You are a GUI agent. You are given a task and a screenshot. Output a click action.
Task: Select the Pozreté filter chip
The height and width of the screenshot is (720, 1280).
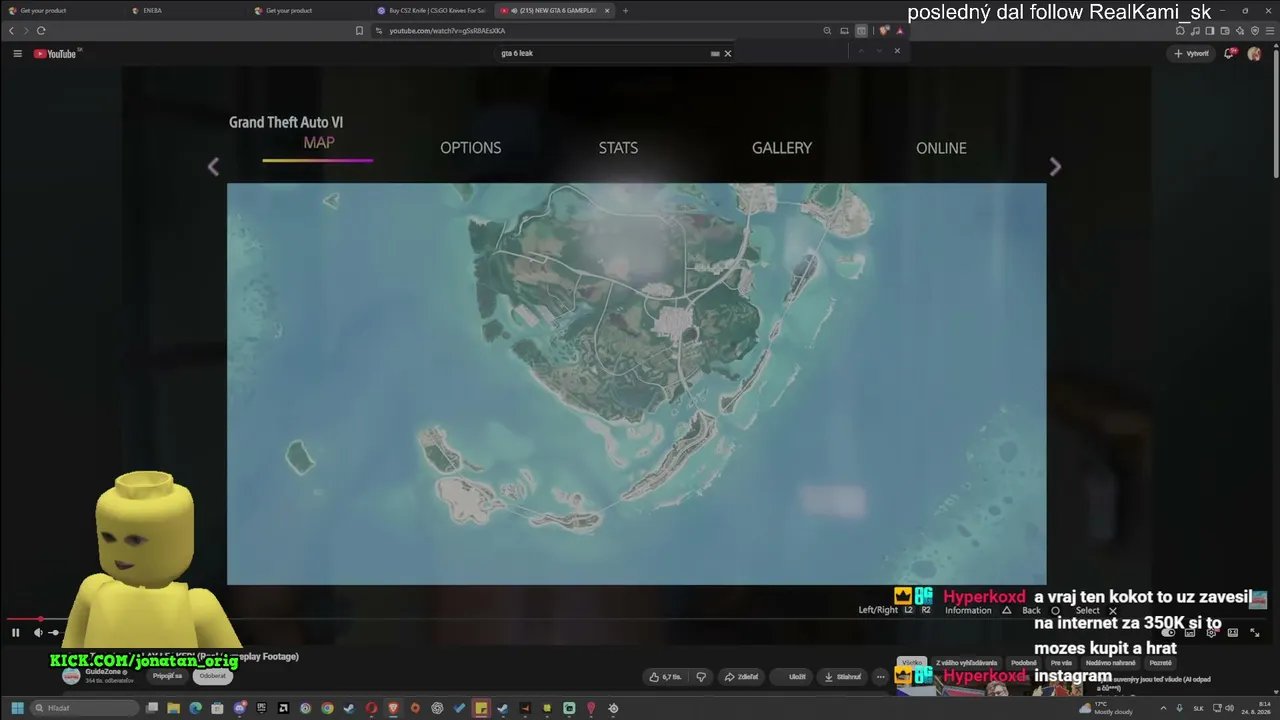(x=1161, y=663)
